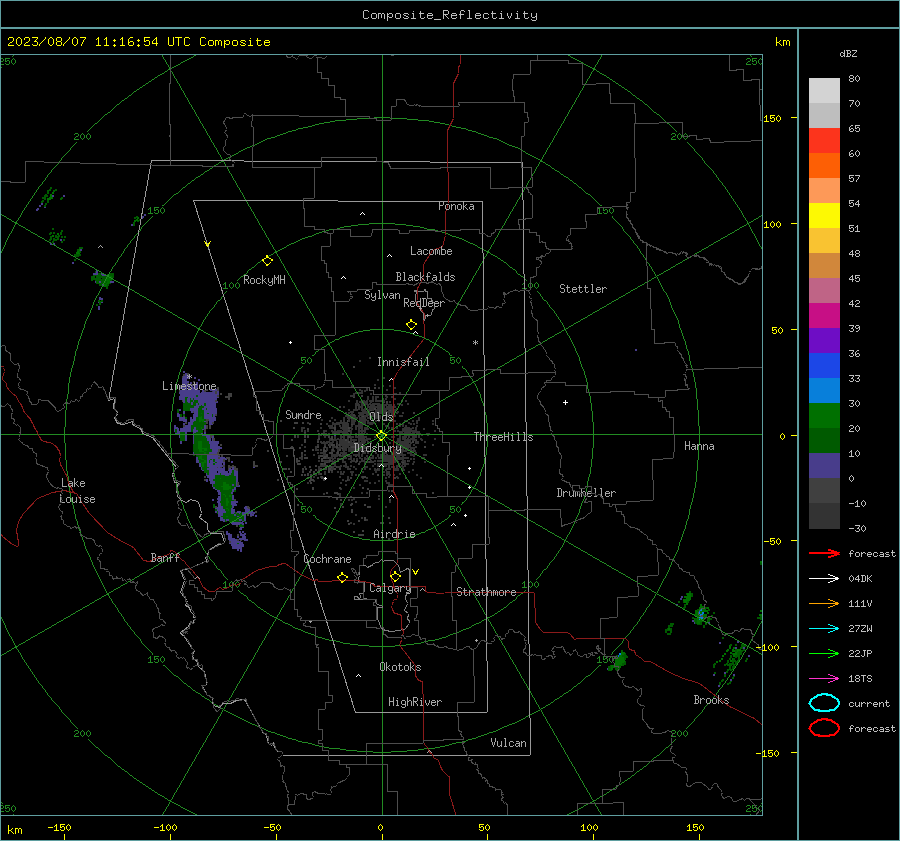Click the red forecast ellipse legend icon
Viewport: 900px width, 841px height.
click(824, 728)
